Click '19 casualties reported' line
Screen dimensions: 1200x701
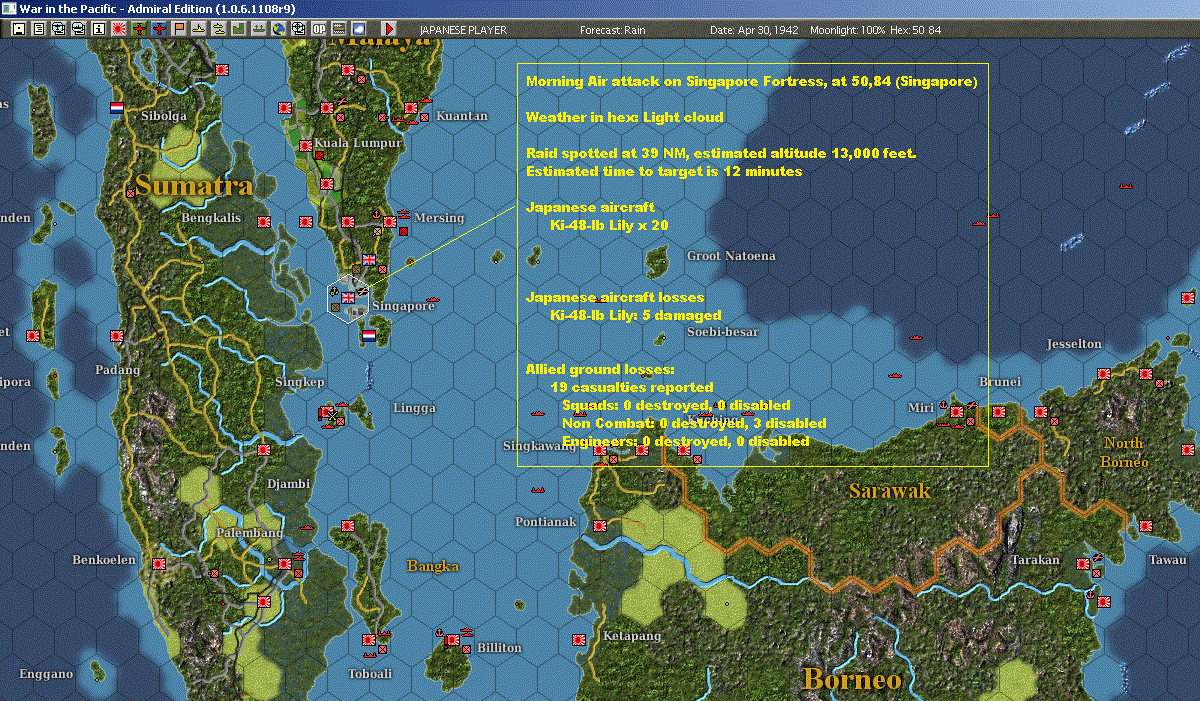(632, 387)
